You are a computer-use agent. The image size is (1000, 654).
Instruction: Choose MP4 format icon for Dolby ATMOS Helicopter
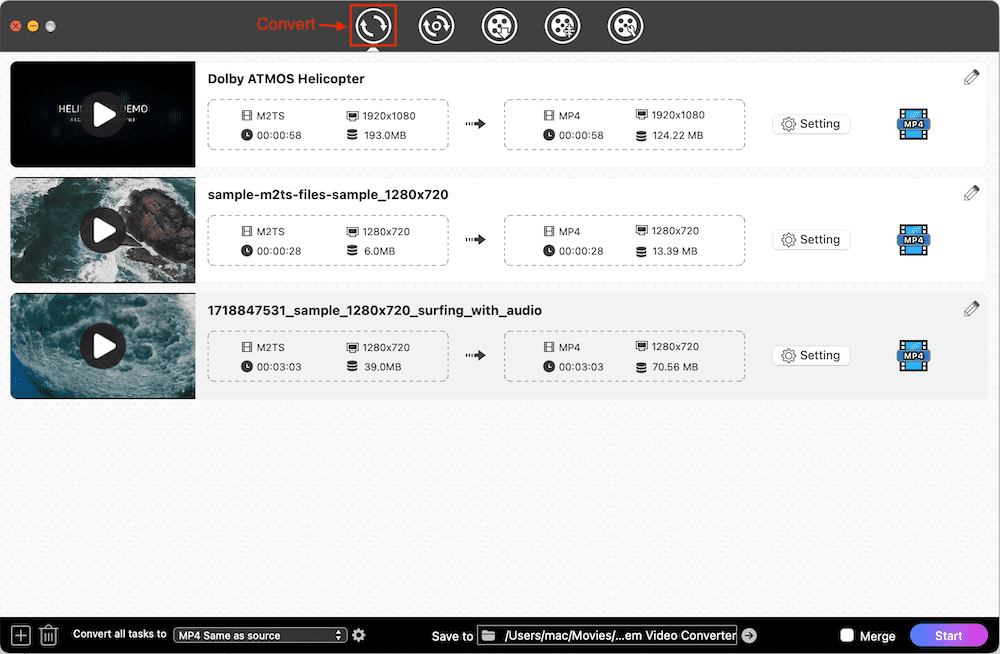(913, 124)
